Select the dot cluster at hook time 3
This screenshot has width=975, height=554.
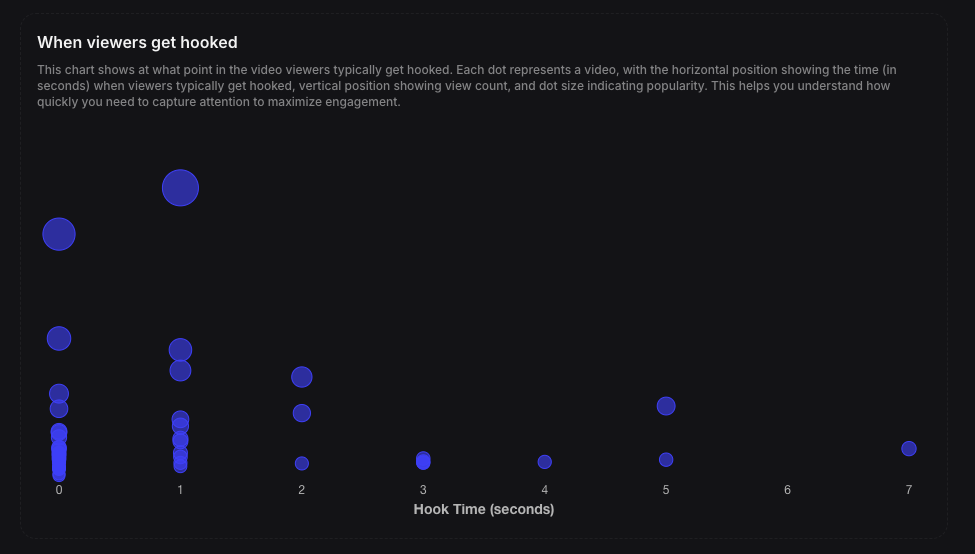click(x=423, y=460)
